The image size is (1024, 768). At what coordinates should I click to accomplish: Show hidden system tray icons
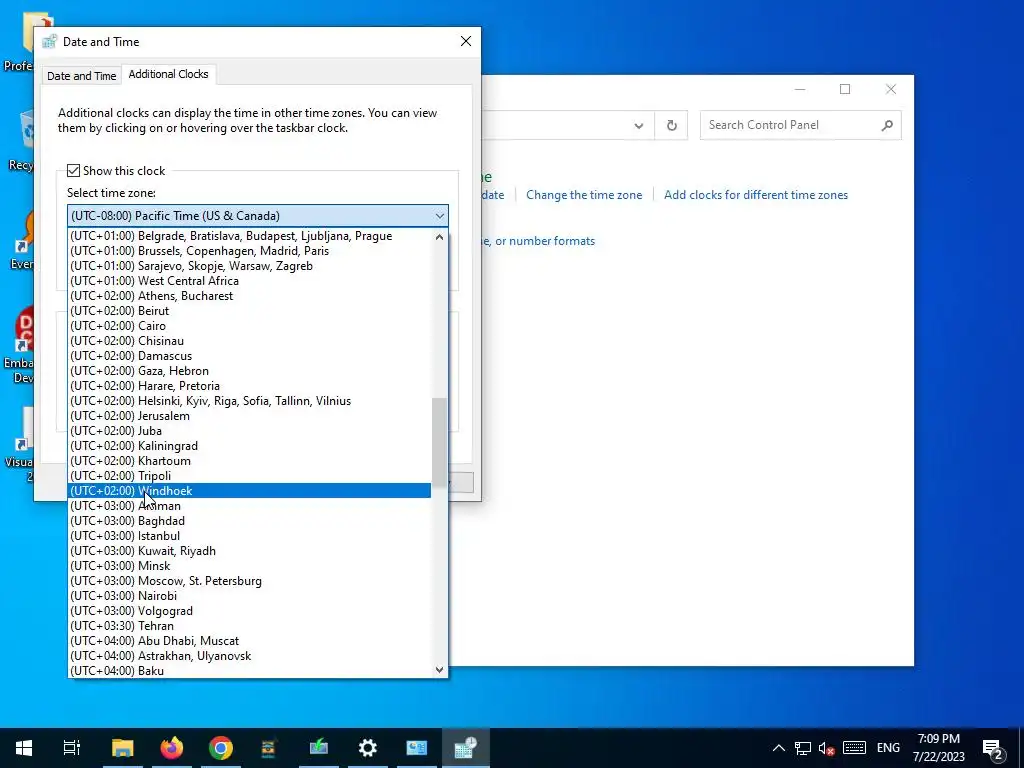point(778,748)
